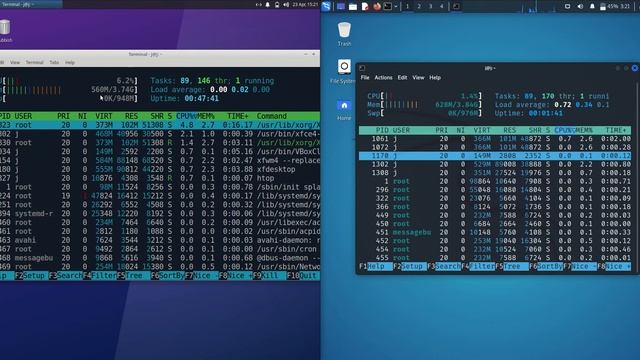This screenshot has height=360, width=640.
Task: Select the xfdesktop process row in left htop
Action: (160, 169)
